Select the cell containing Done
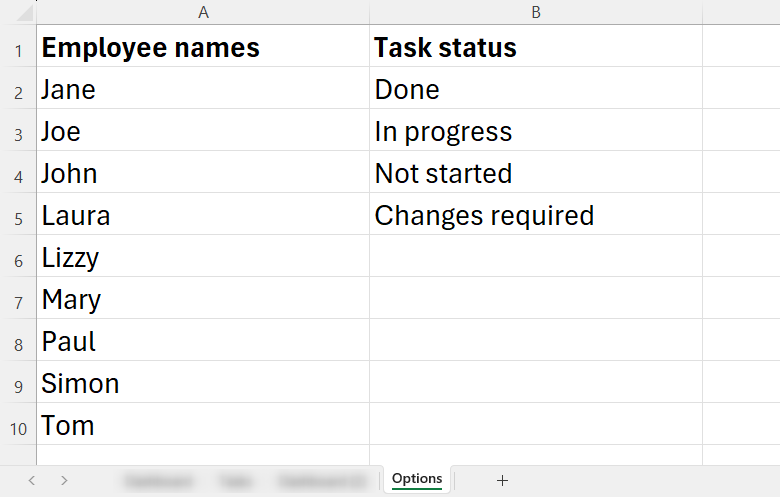This screenshot has width=780, height=497. pos(536,88)
